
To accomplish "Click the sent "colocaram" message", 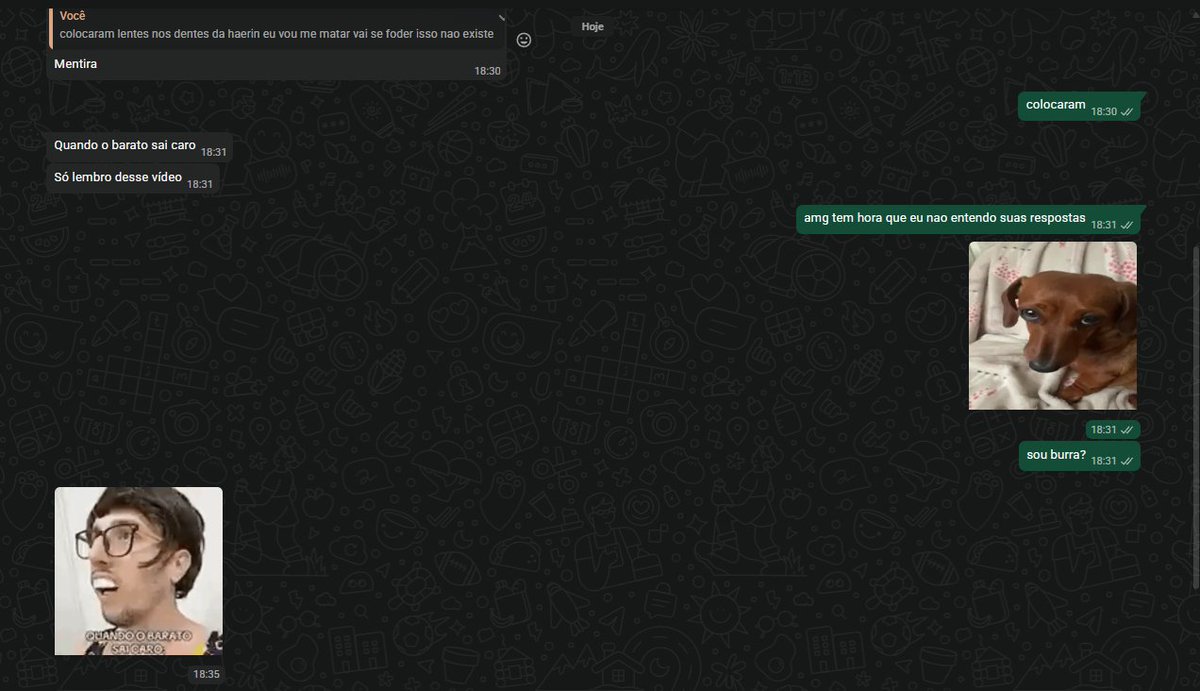I will [x=1079, y=106].
